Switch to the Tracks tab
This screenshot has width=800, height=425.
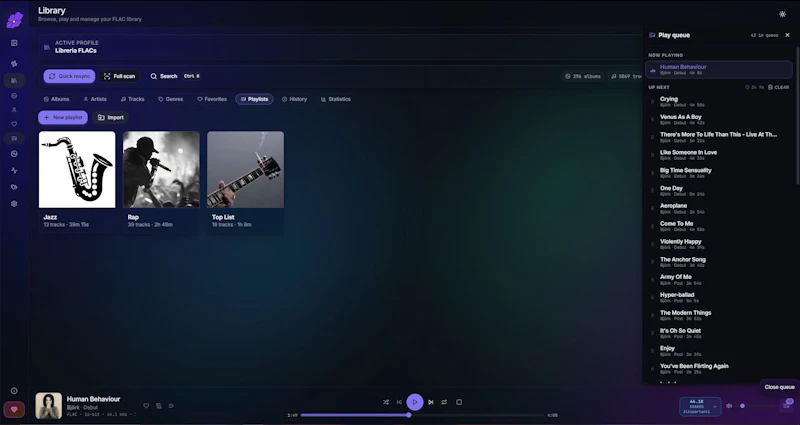click(x=133, y=99)
